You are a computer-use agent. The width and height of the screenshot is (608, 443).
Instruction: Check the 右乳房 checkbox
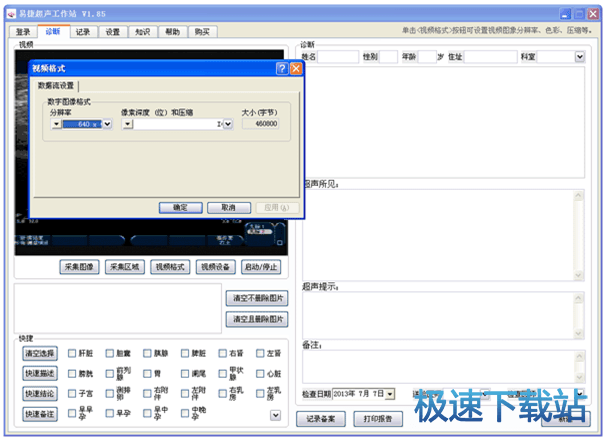tap(222, 394)
